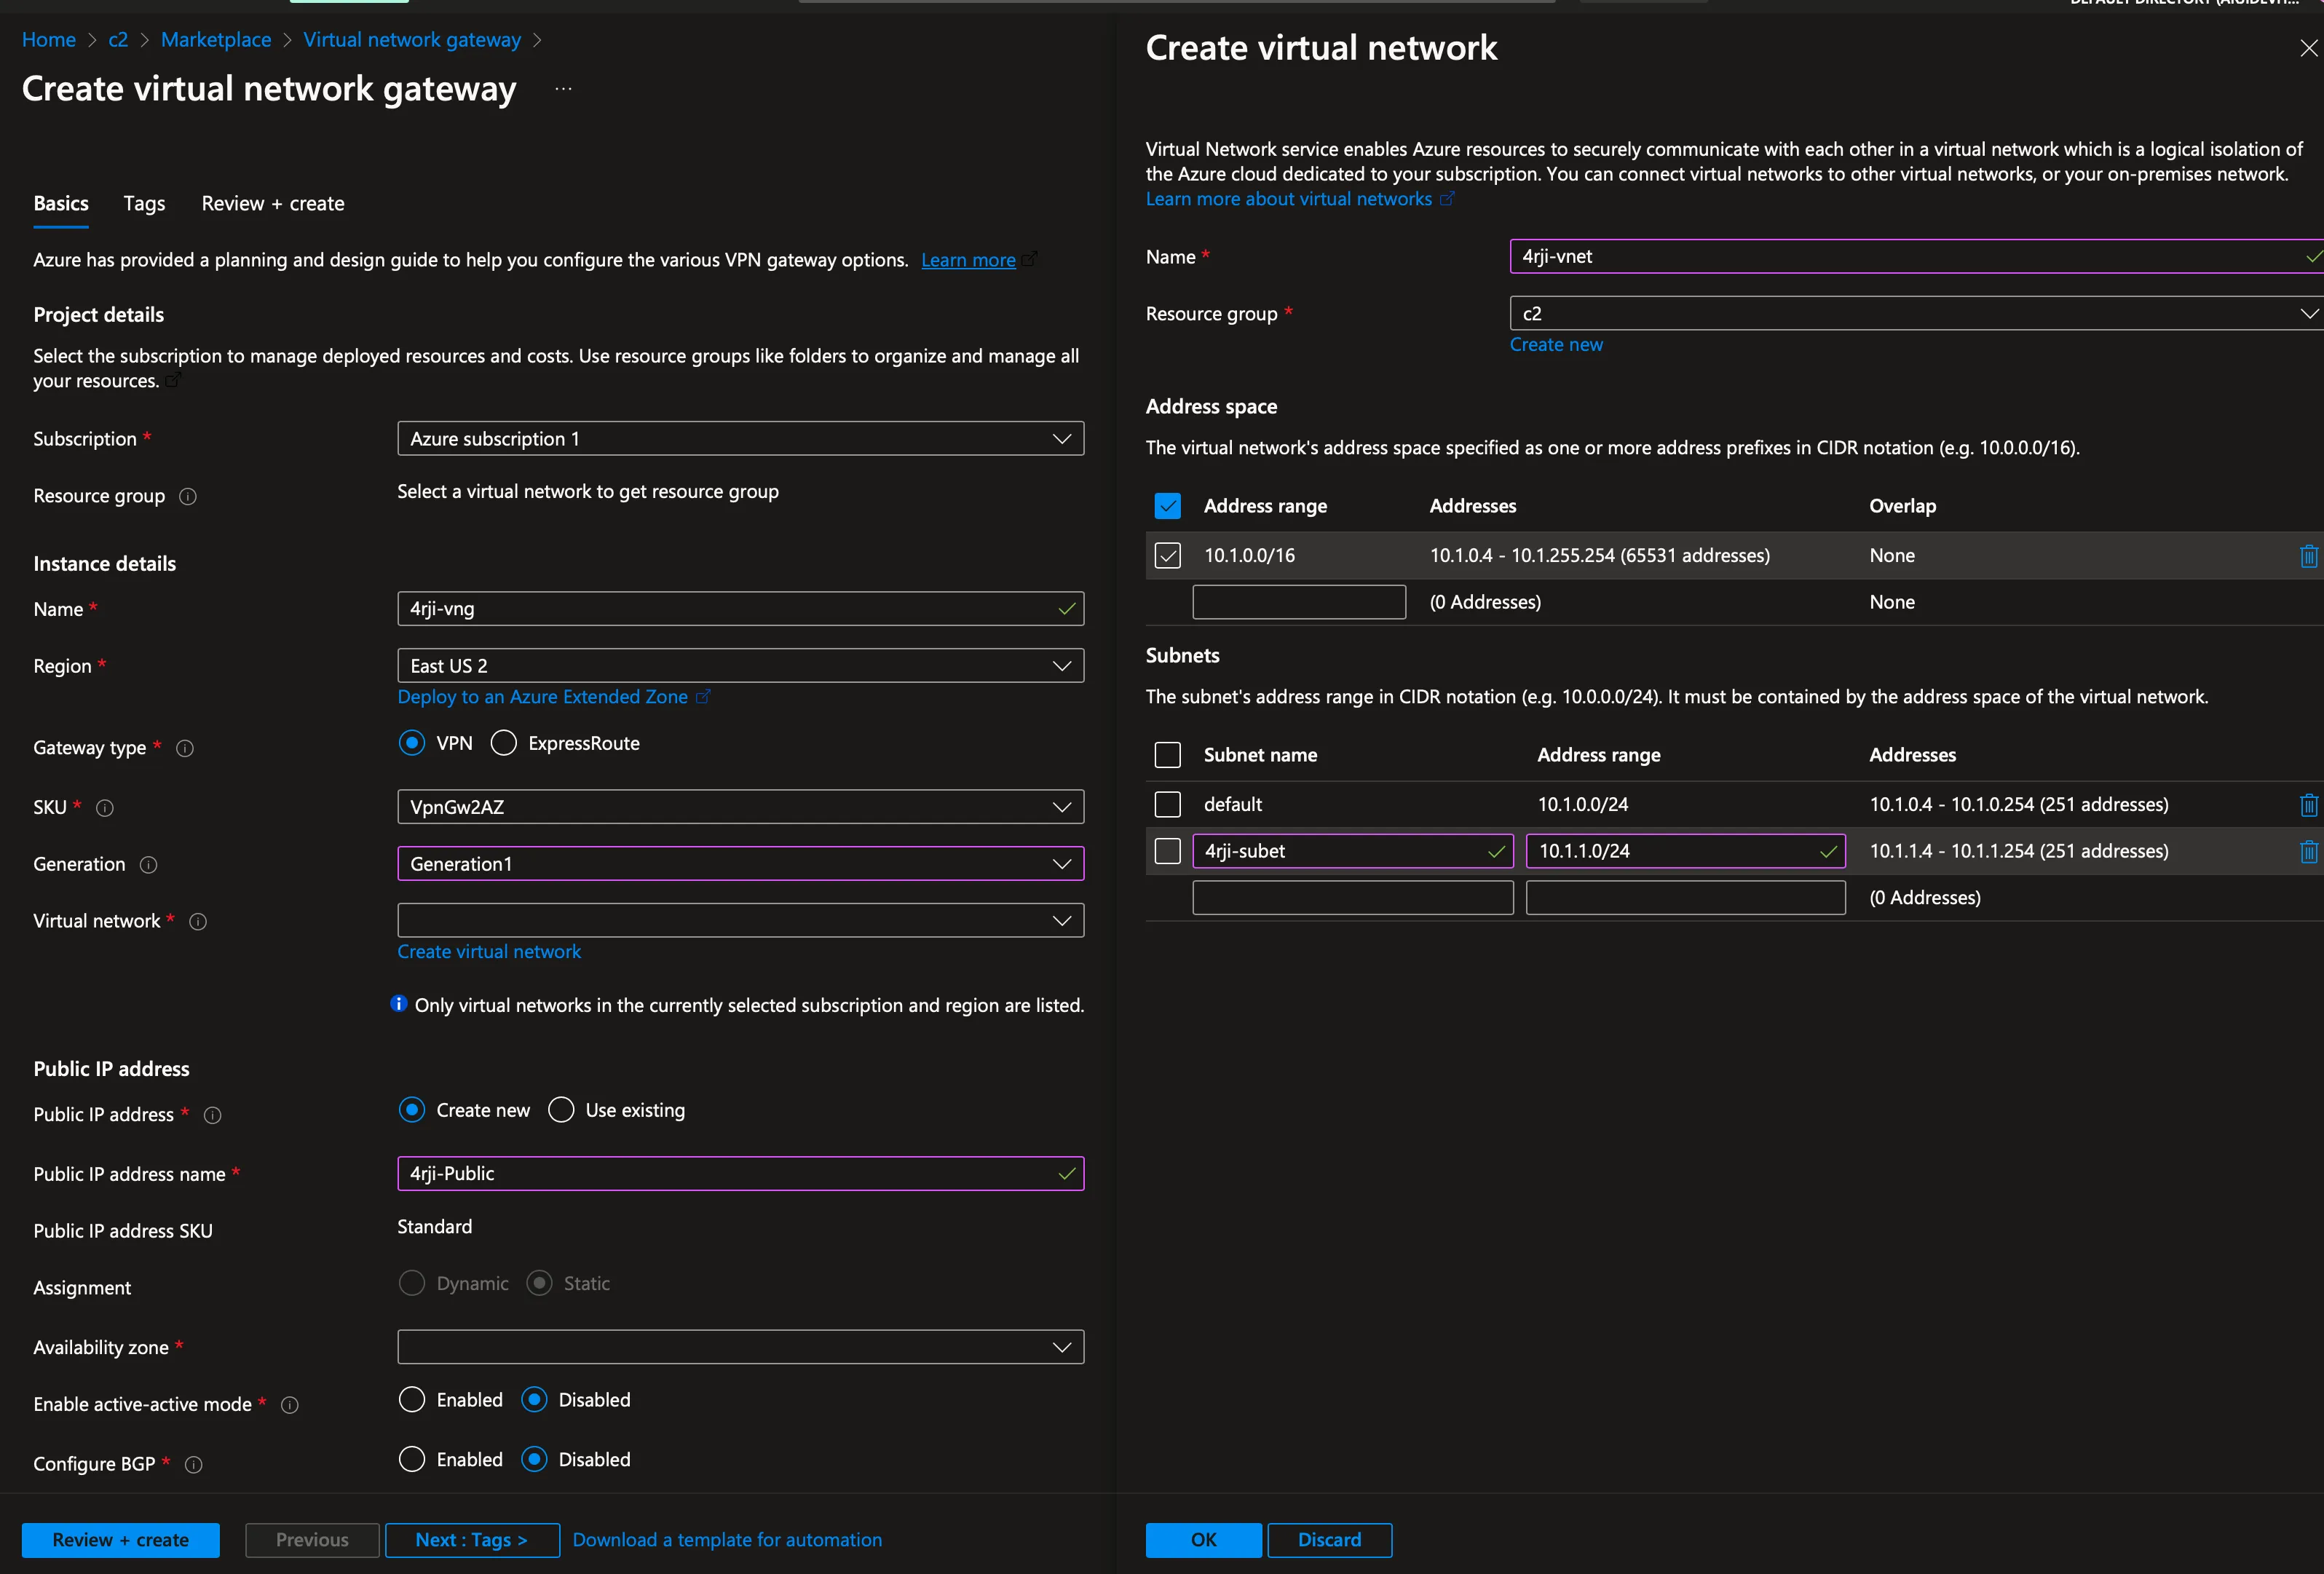Open the info tooltip for Configure BGP
Screen dimensions: 2324x1574
pos(193,1464)
